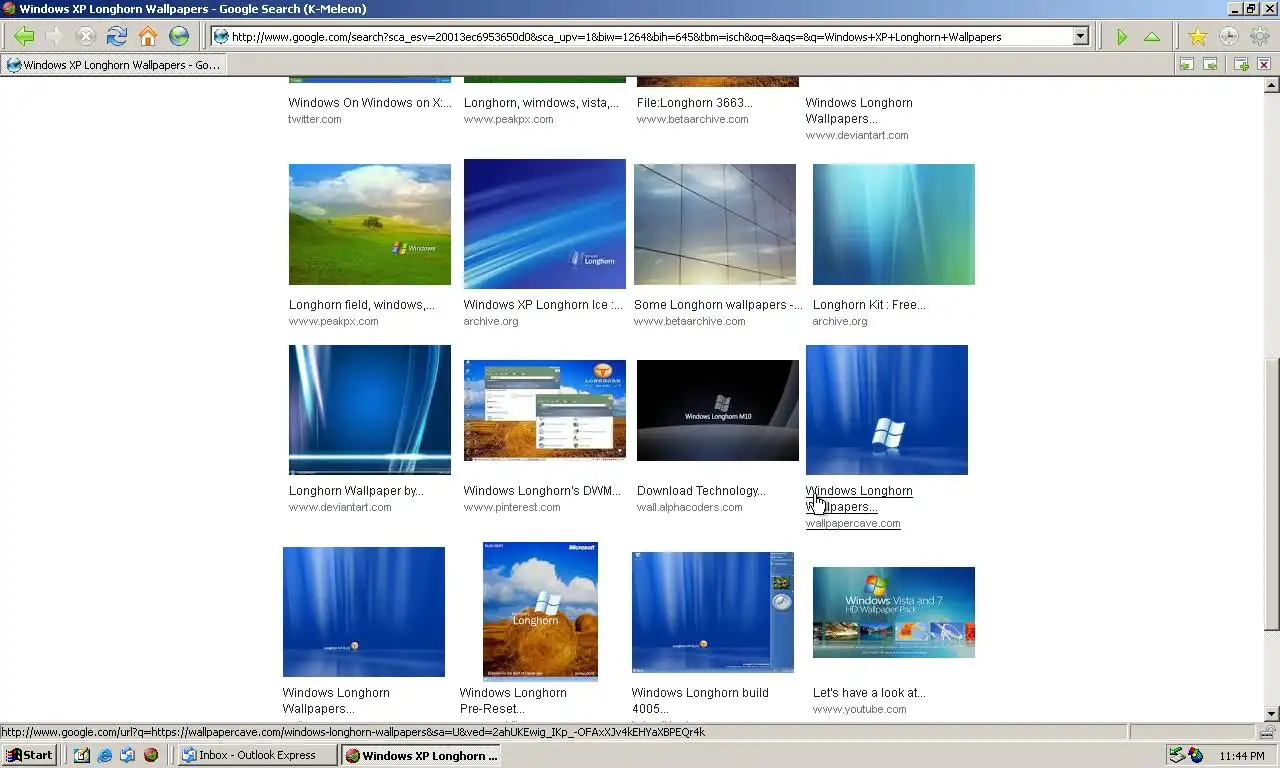Click the Windows XP Longhorn taskbar button
Image resolution: width=1280 pixels, height=768 pixels.
(421, 755)
